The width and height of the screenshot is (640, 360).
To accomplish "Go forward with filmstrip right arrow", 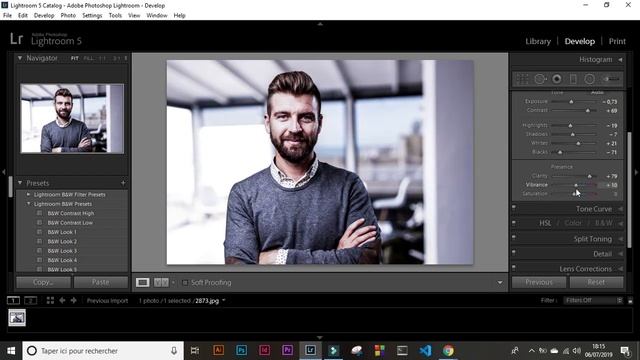I will [73, 301].
